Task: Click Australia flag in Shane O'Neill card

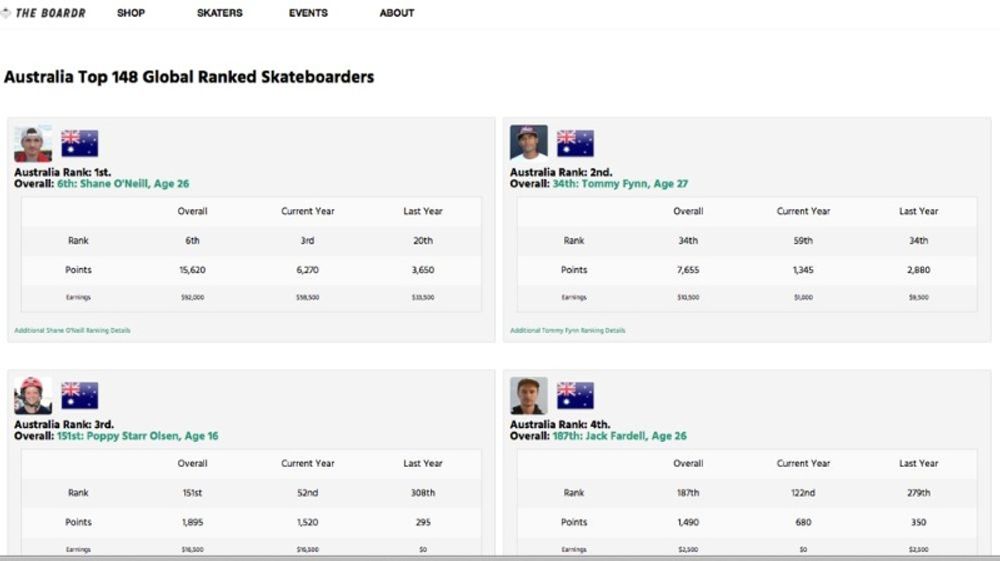Action: pyautogui.click(x=80, y=143)
